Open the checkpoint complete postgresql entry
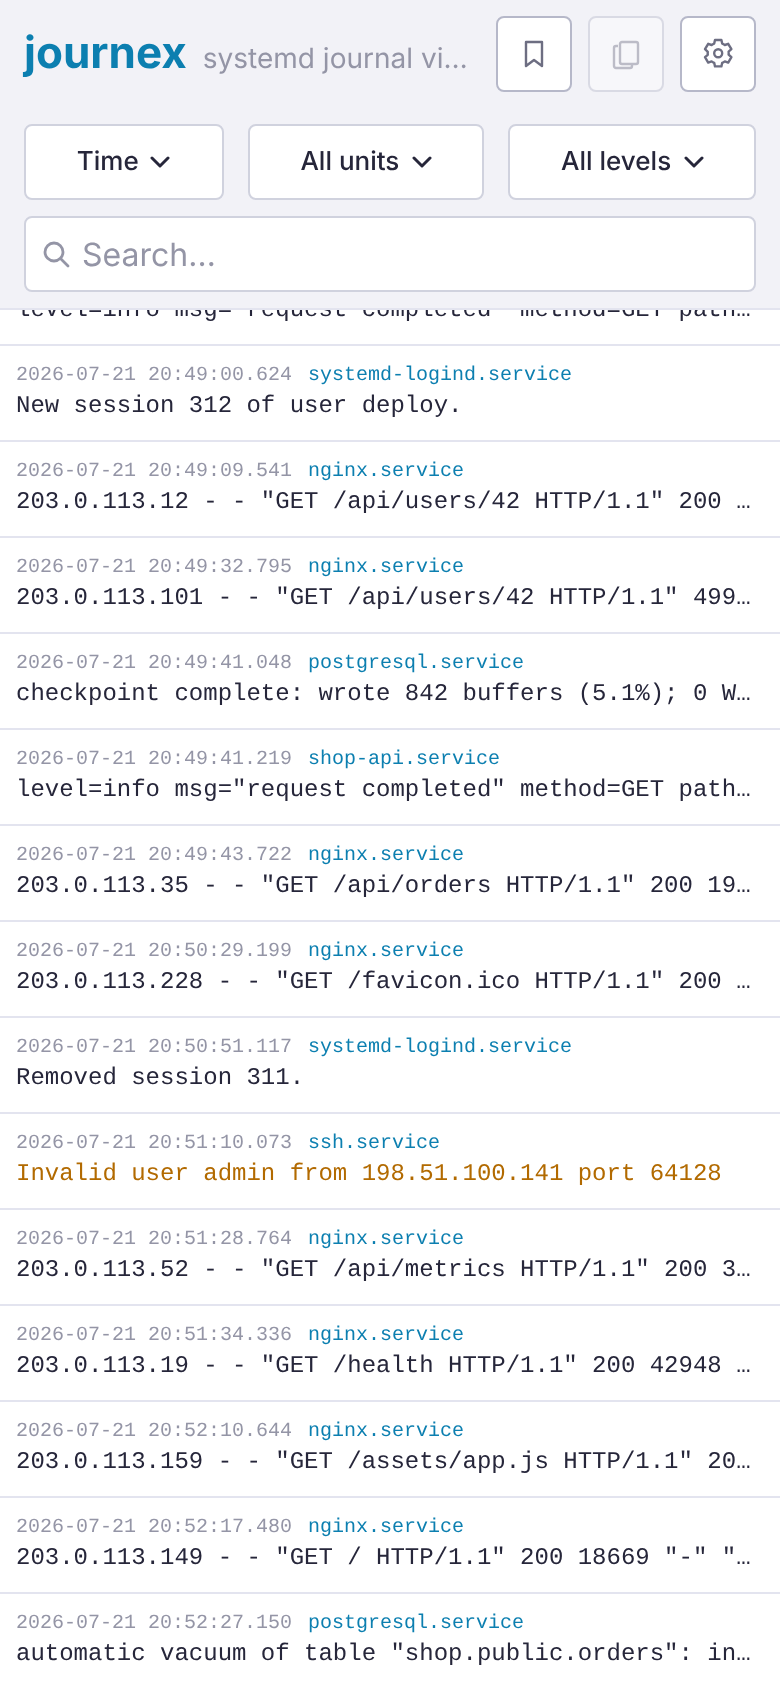This screenshot has width=780, height=1688. pos(390,681)
